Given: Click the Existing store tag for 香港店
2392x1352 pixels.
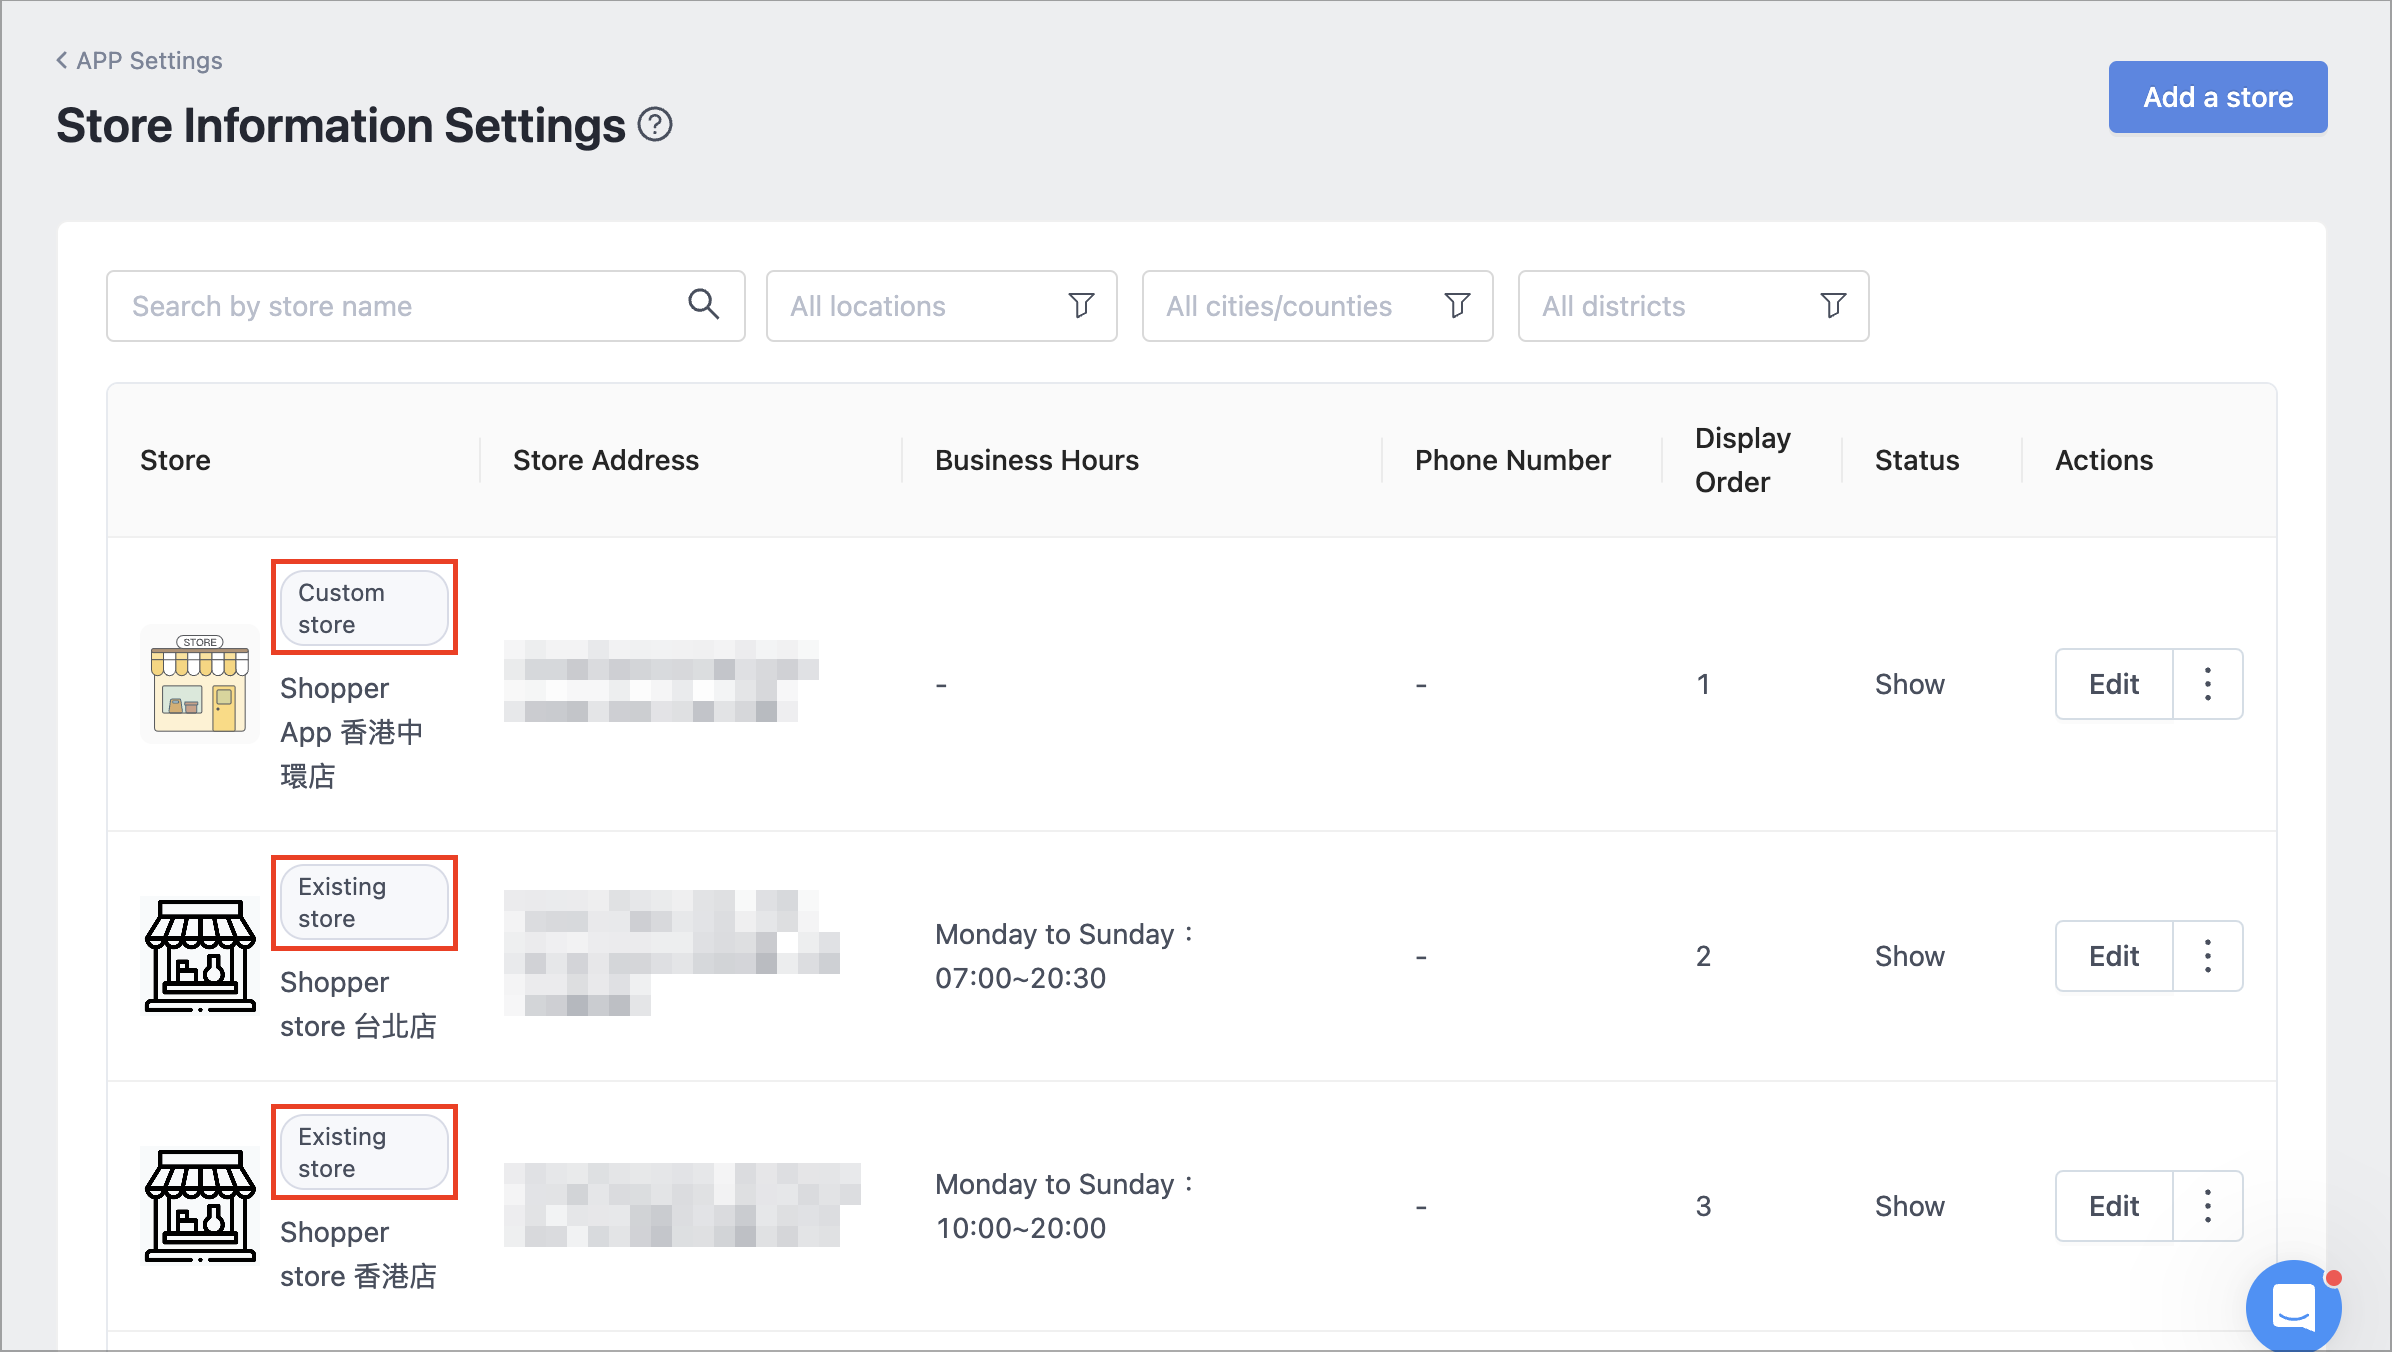Looking at the screenshot, I should 364,1152.
